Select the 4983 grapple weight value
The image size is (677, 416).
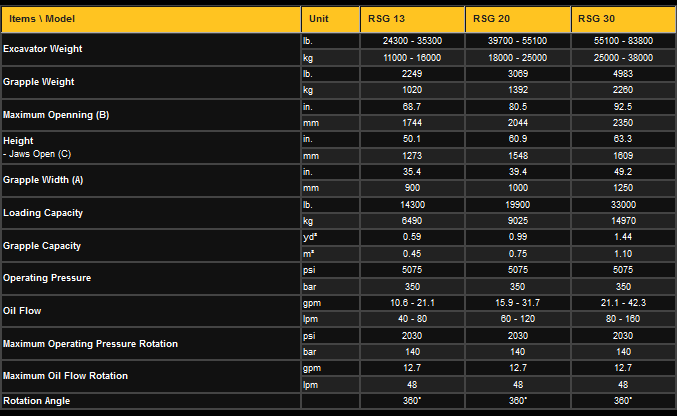pyautogui.click(x=622, y=73)
